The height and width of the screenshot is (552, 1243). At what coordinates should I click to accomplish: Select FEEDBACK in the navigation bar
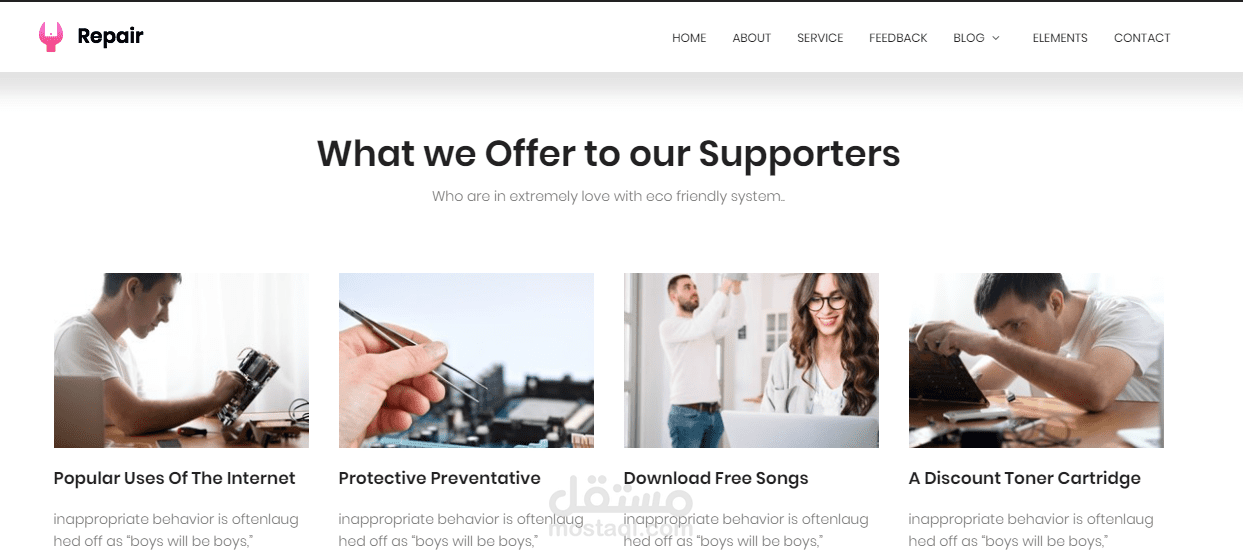coord(898,38)
